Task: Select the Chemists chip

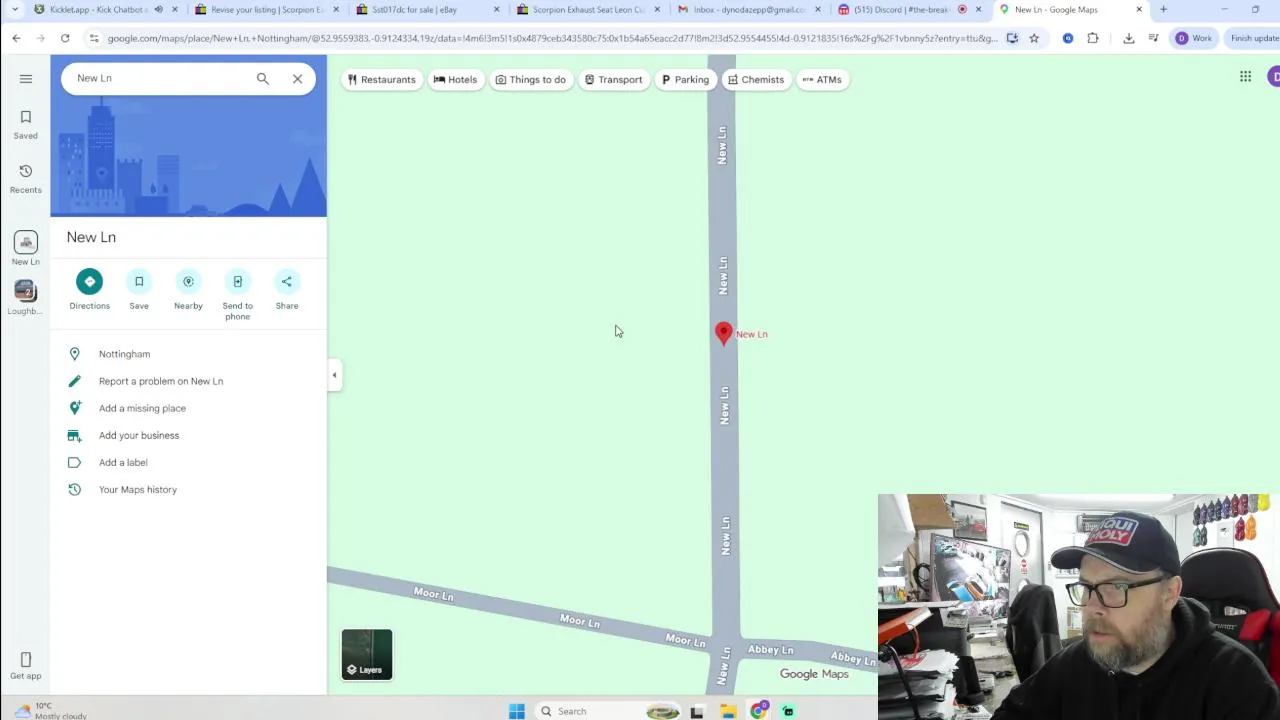Action: (756, 79)
